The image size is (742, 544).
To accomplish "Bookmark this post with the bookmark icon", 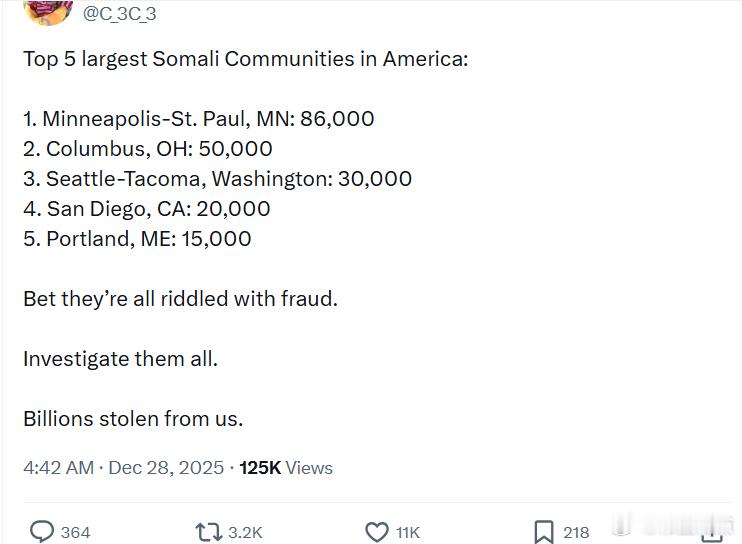I will tap(543, 531).
